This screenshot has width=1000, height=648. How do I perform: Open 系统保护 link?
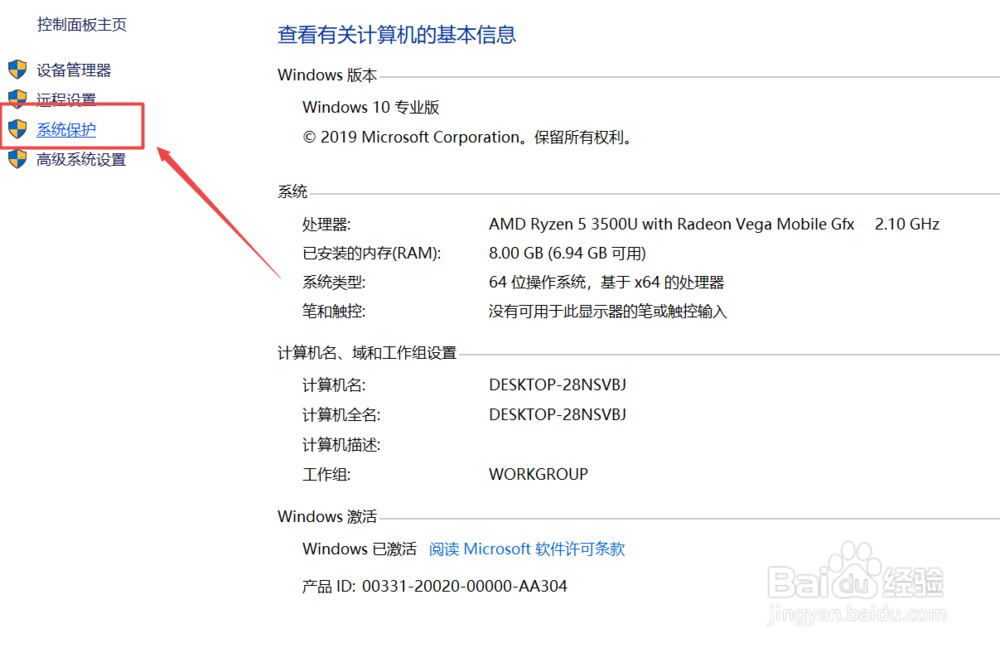click(66, 129)
